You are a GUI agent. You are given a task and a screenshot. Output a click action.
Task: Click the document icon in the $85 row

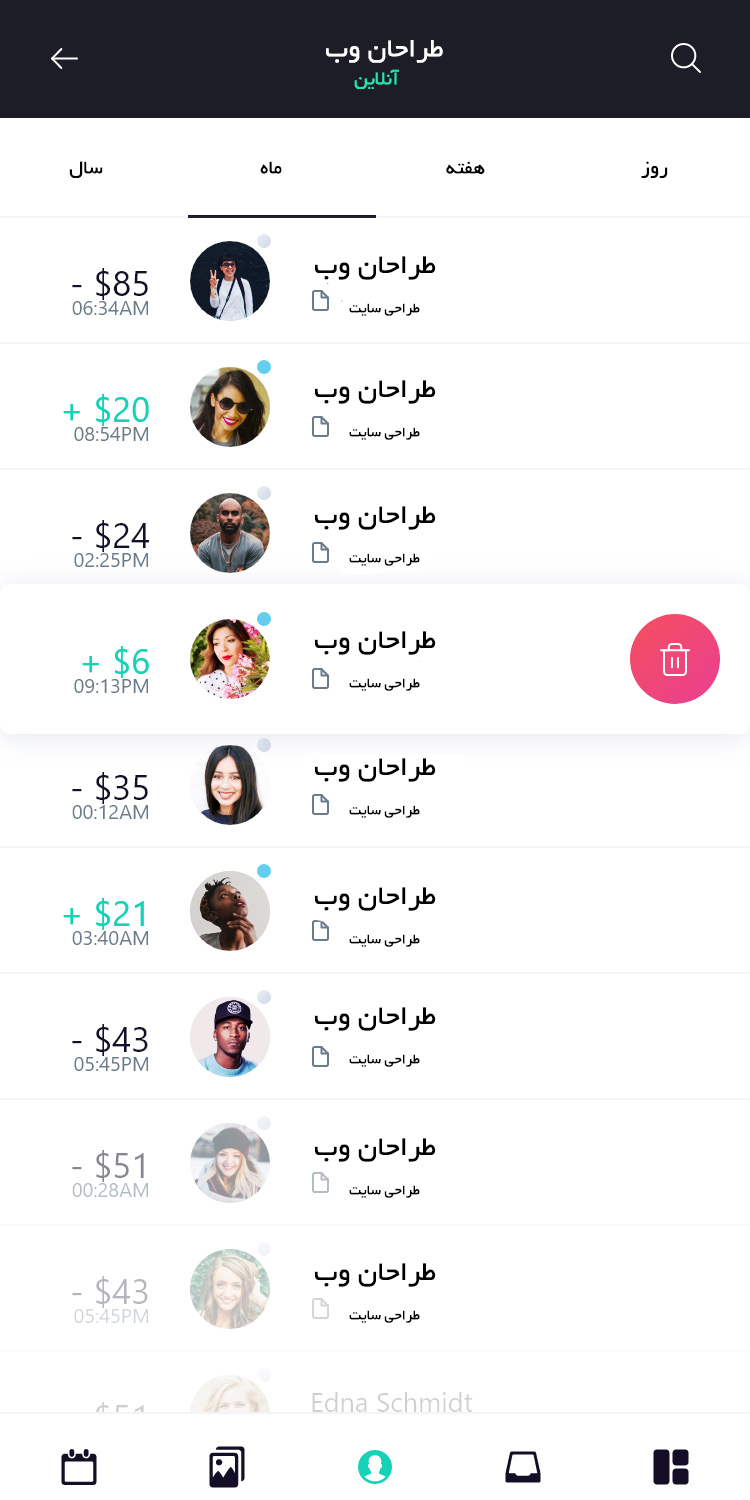pos(321,301)
